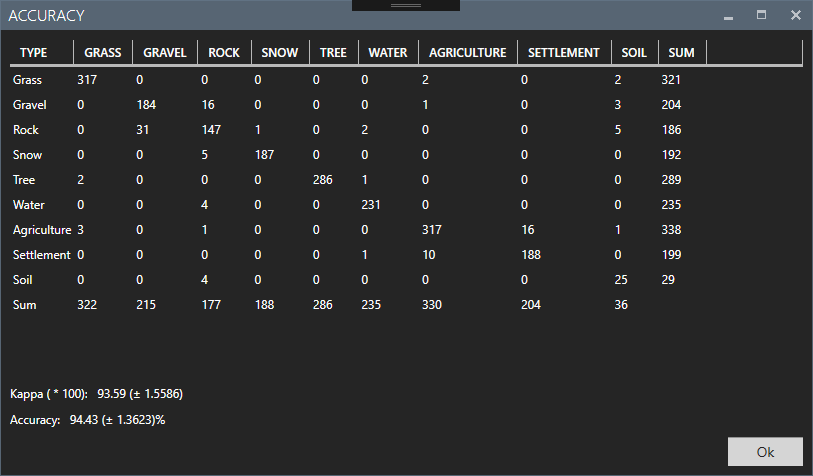This screenshot has height=476, width=813.
Task: Select the Gravel row label
Action: tap(30, 105)
